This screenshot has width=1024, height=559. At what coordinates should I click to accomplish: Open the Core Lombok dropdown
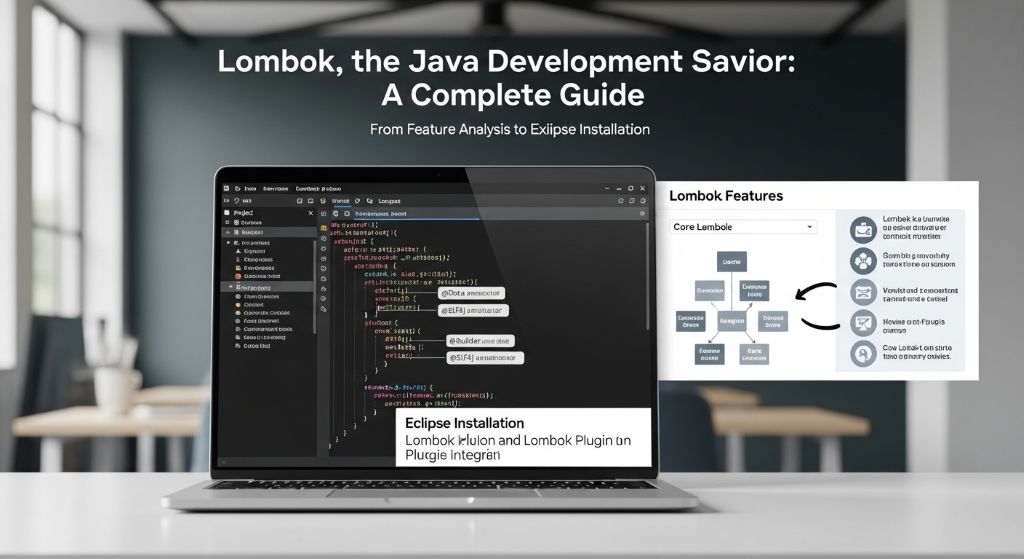pos(742,227)
